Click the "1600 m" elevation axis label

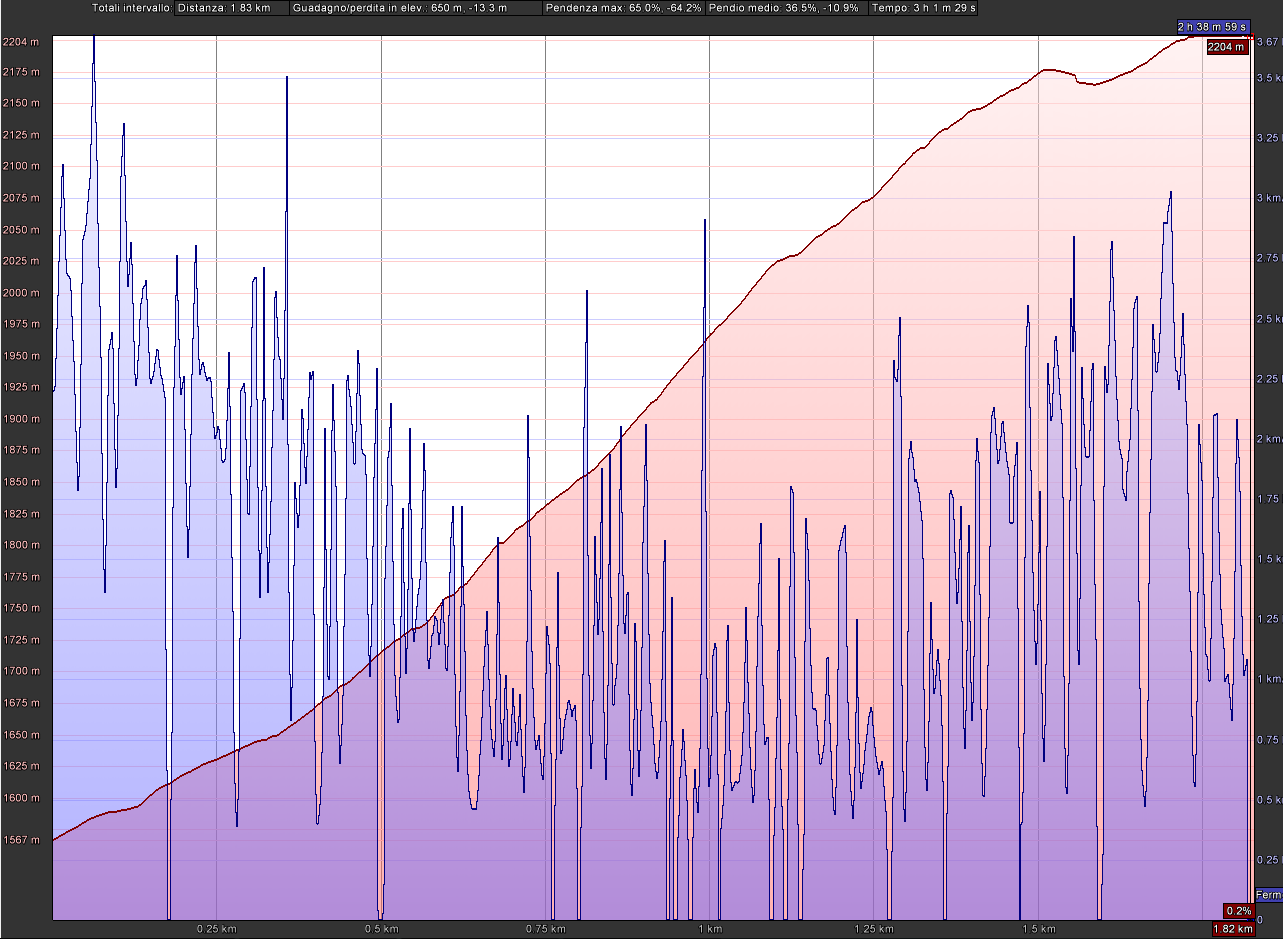22,798
